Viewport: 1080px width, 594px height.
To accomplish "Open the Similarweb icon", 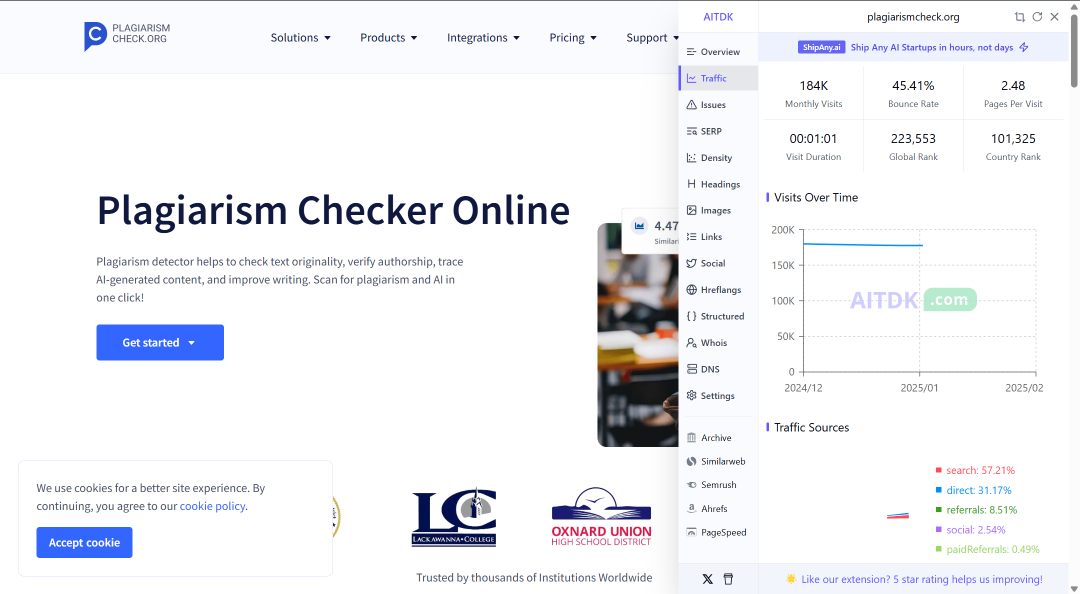I will (x=691, y=462).
